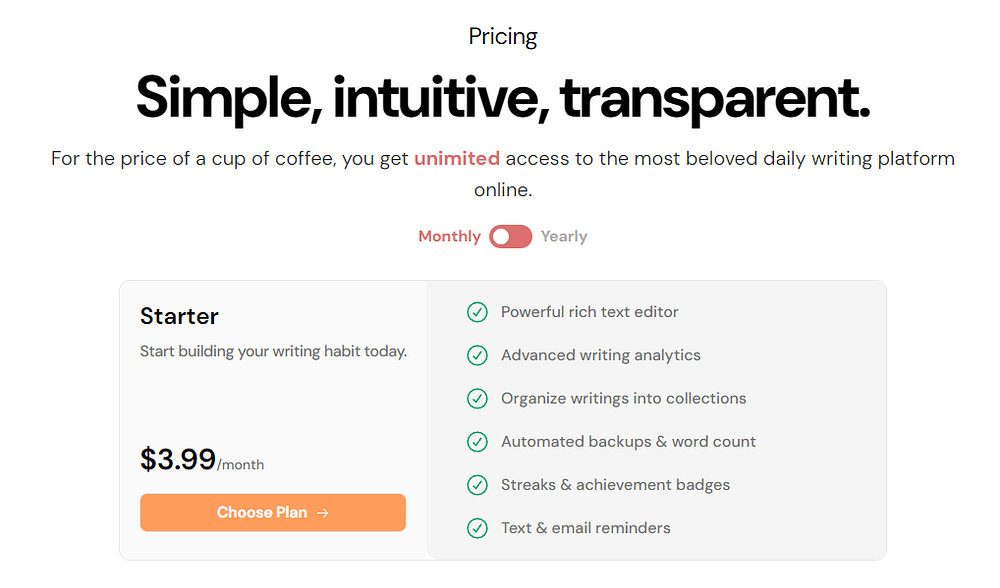Click checkmark beside Streaks & achievement badges
This screenshot has width=1000, height=588.
tap(477, 485)
